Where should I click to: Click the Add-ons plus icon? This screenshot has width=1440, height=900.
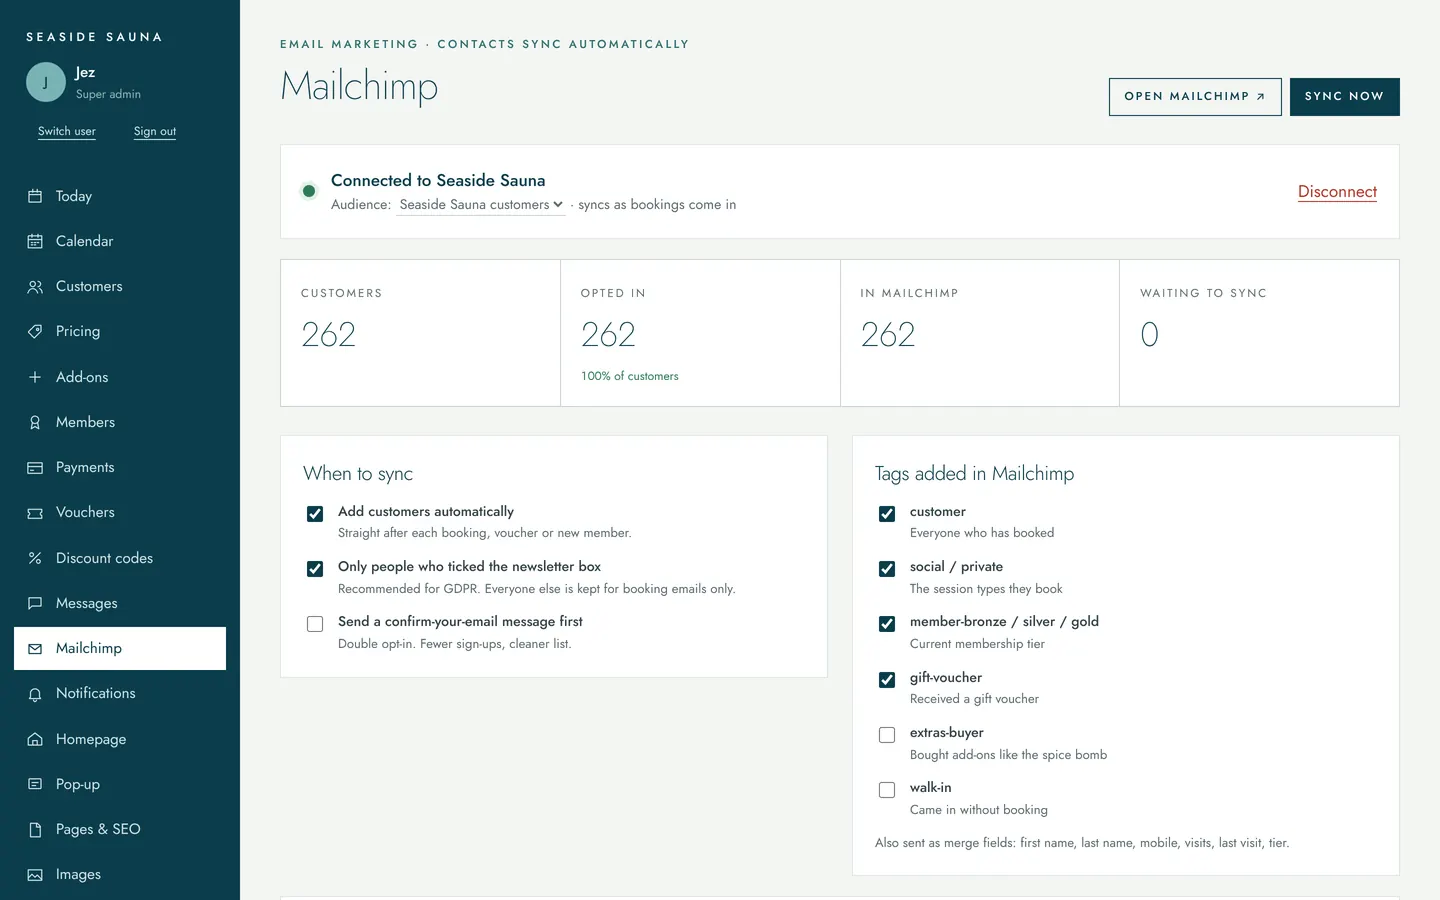pos(35,377)
